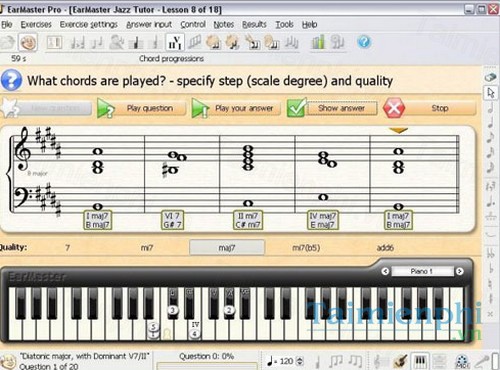
Task: Click the large blue question mark icon
Action: coord(12,80)
